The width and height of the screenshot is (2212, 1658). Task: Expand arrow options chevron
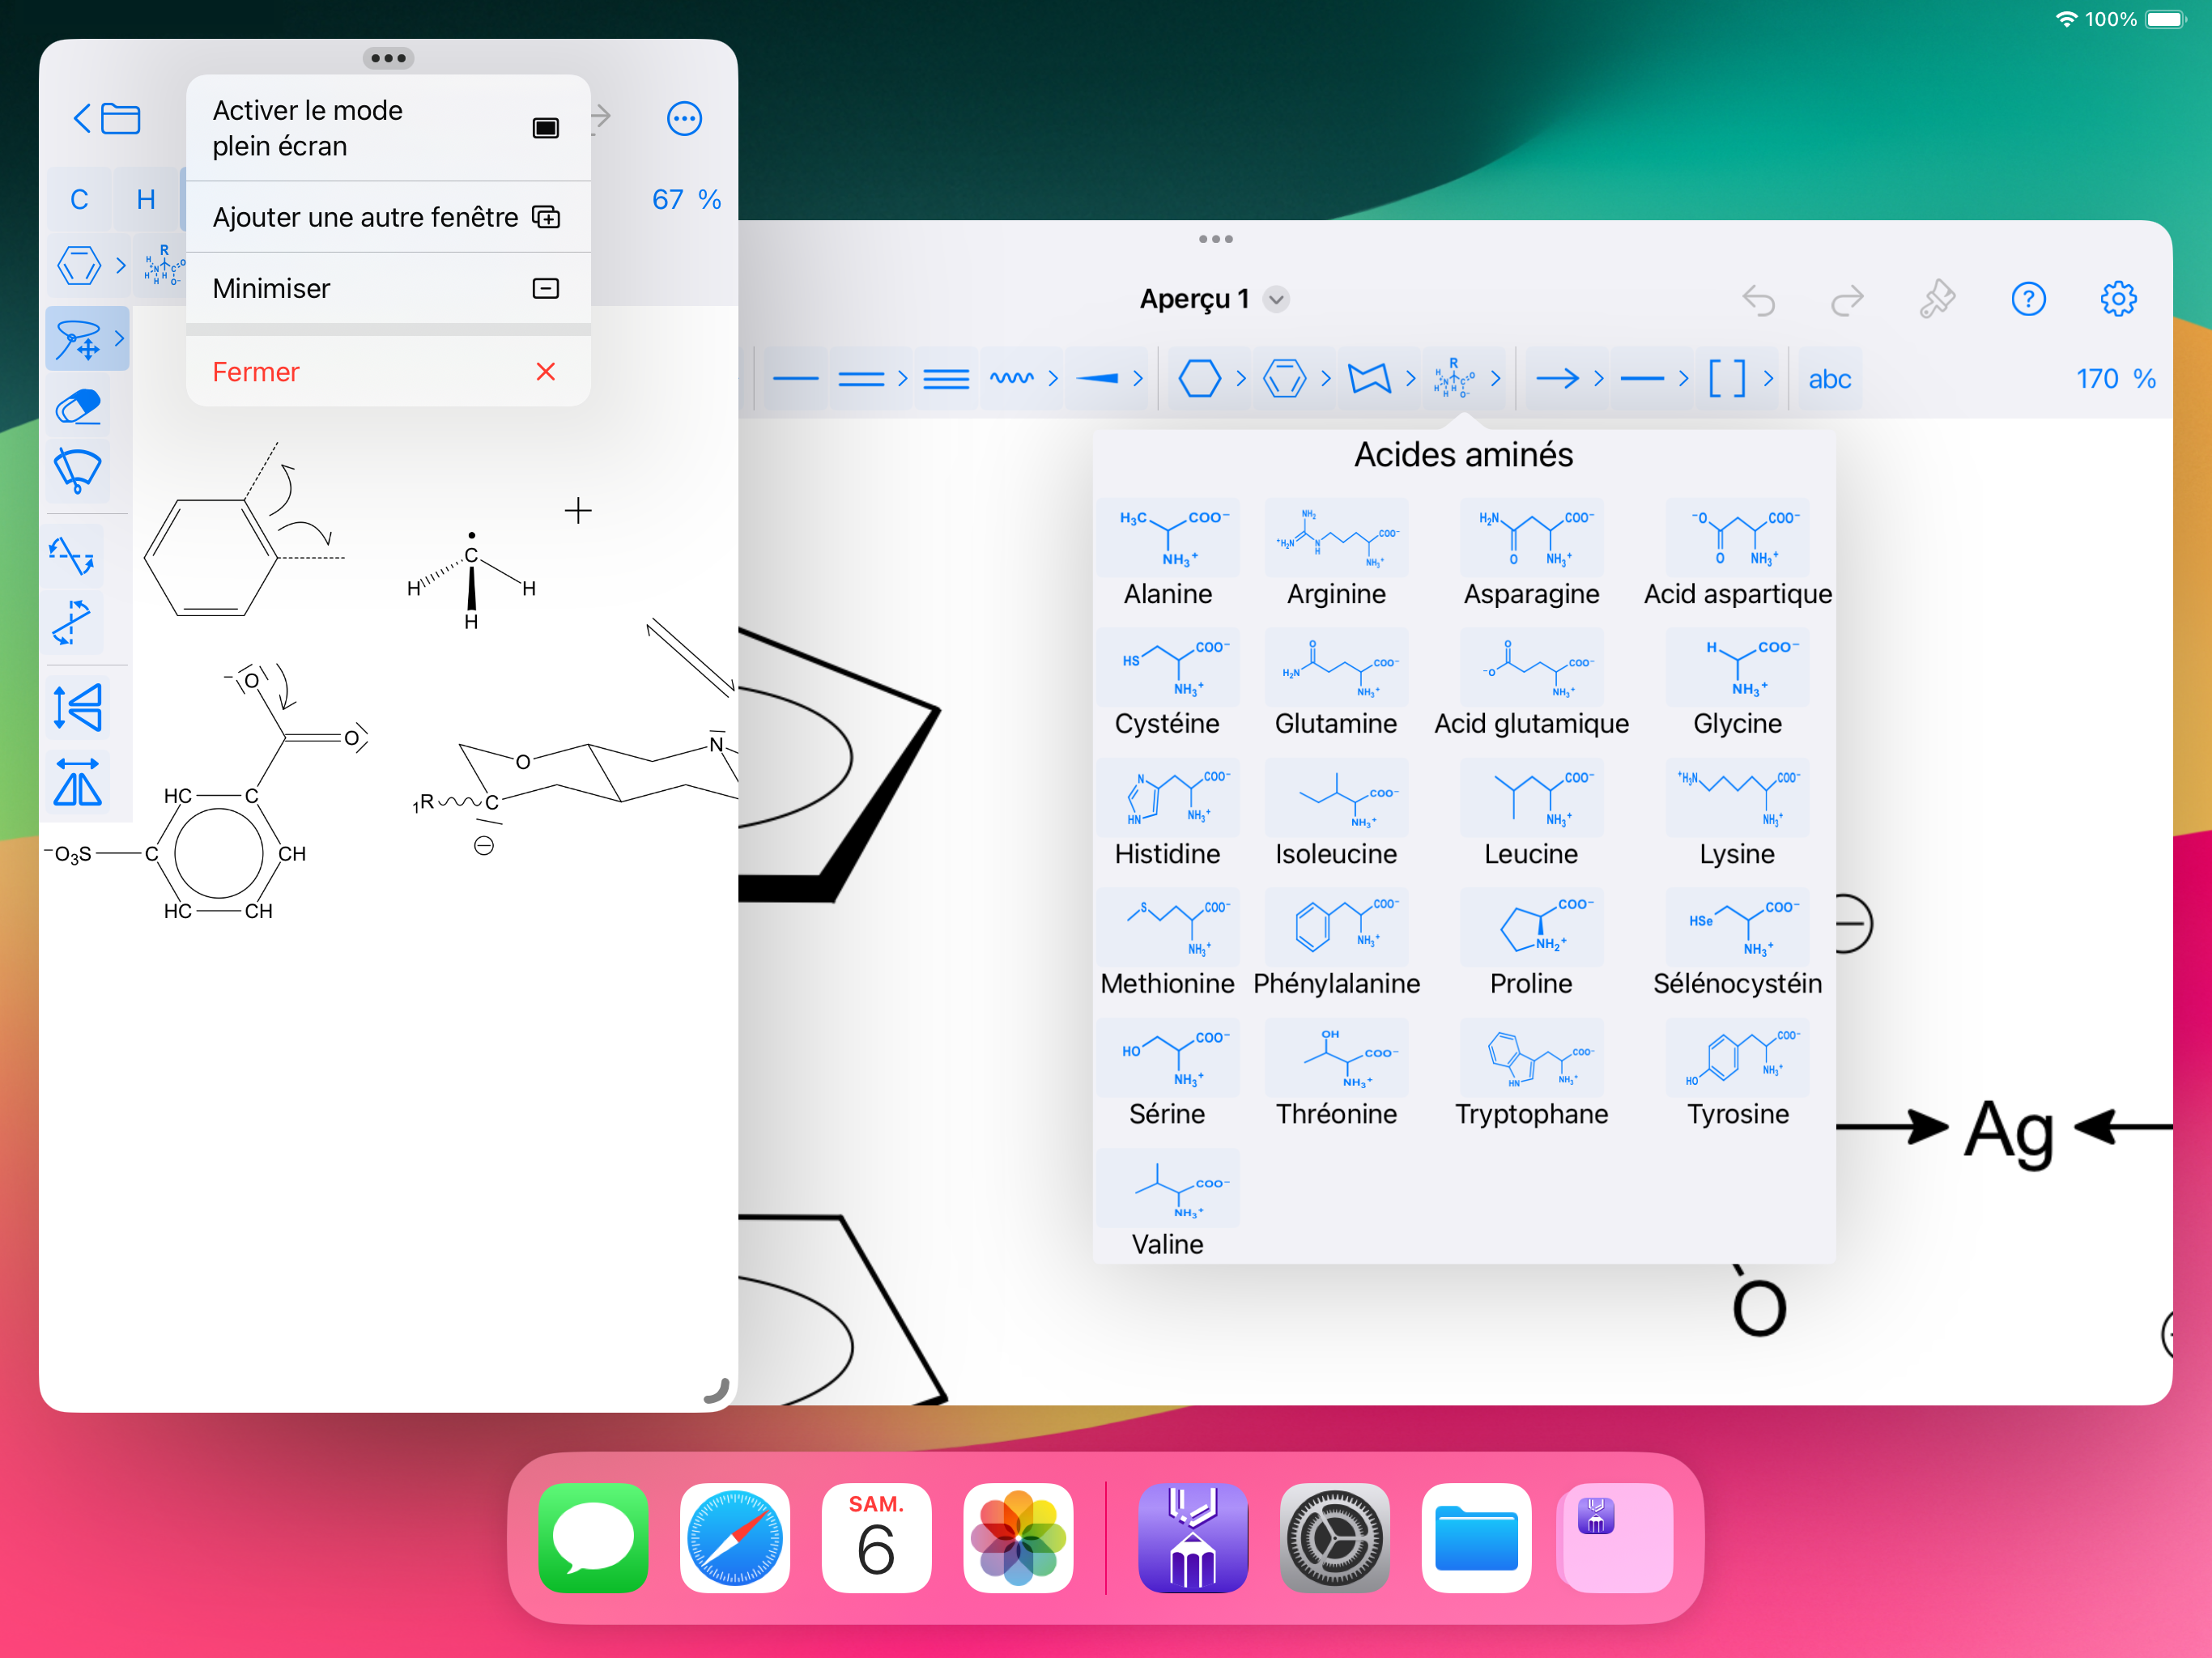pos(1598,379)
